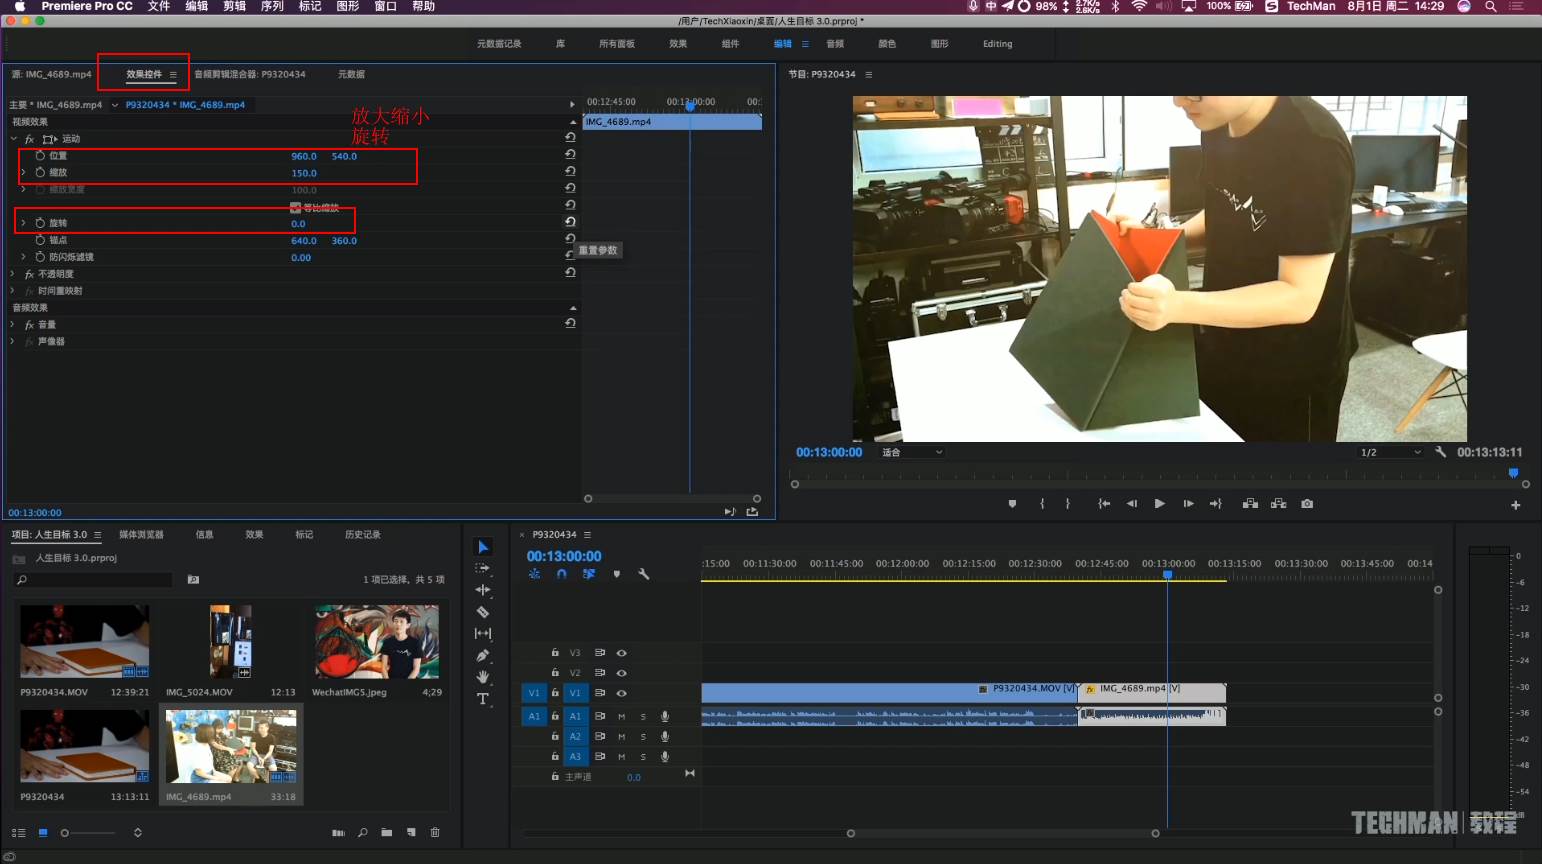Click the Extract button in Program monitor
This screenshot has height=864, width=1542.
click(x=1278, y=504)
